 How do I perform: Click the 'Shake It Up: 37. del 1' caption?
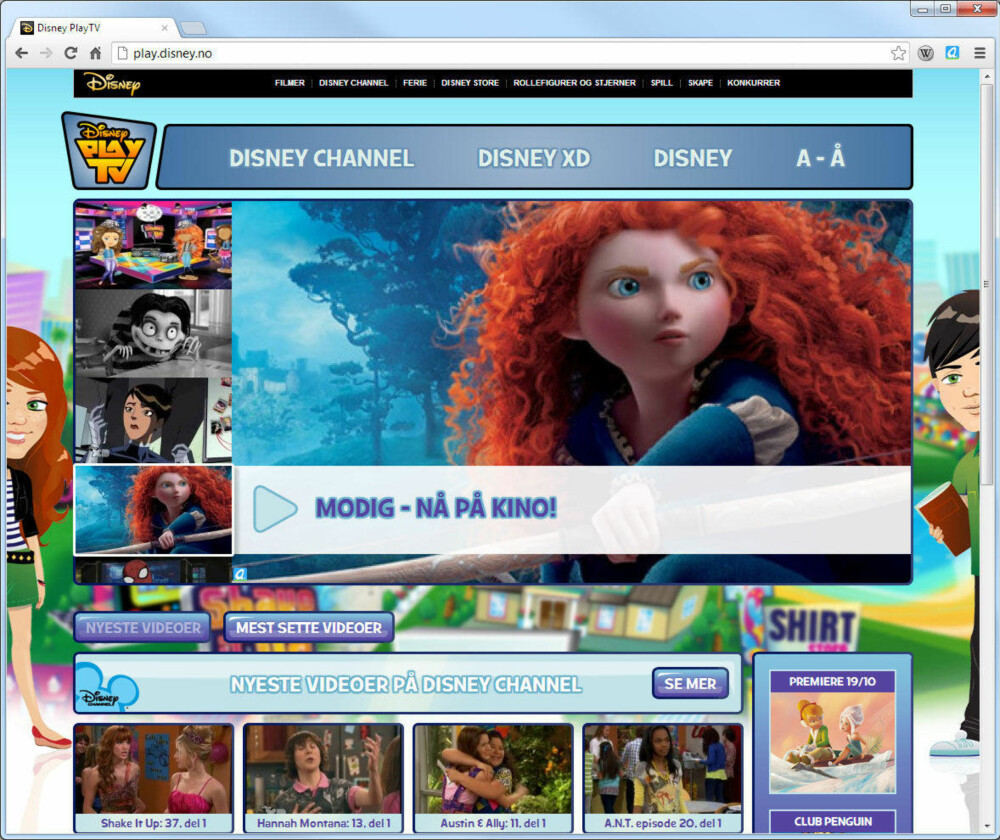pos(154,823)
